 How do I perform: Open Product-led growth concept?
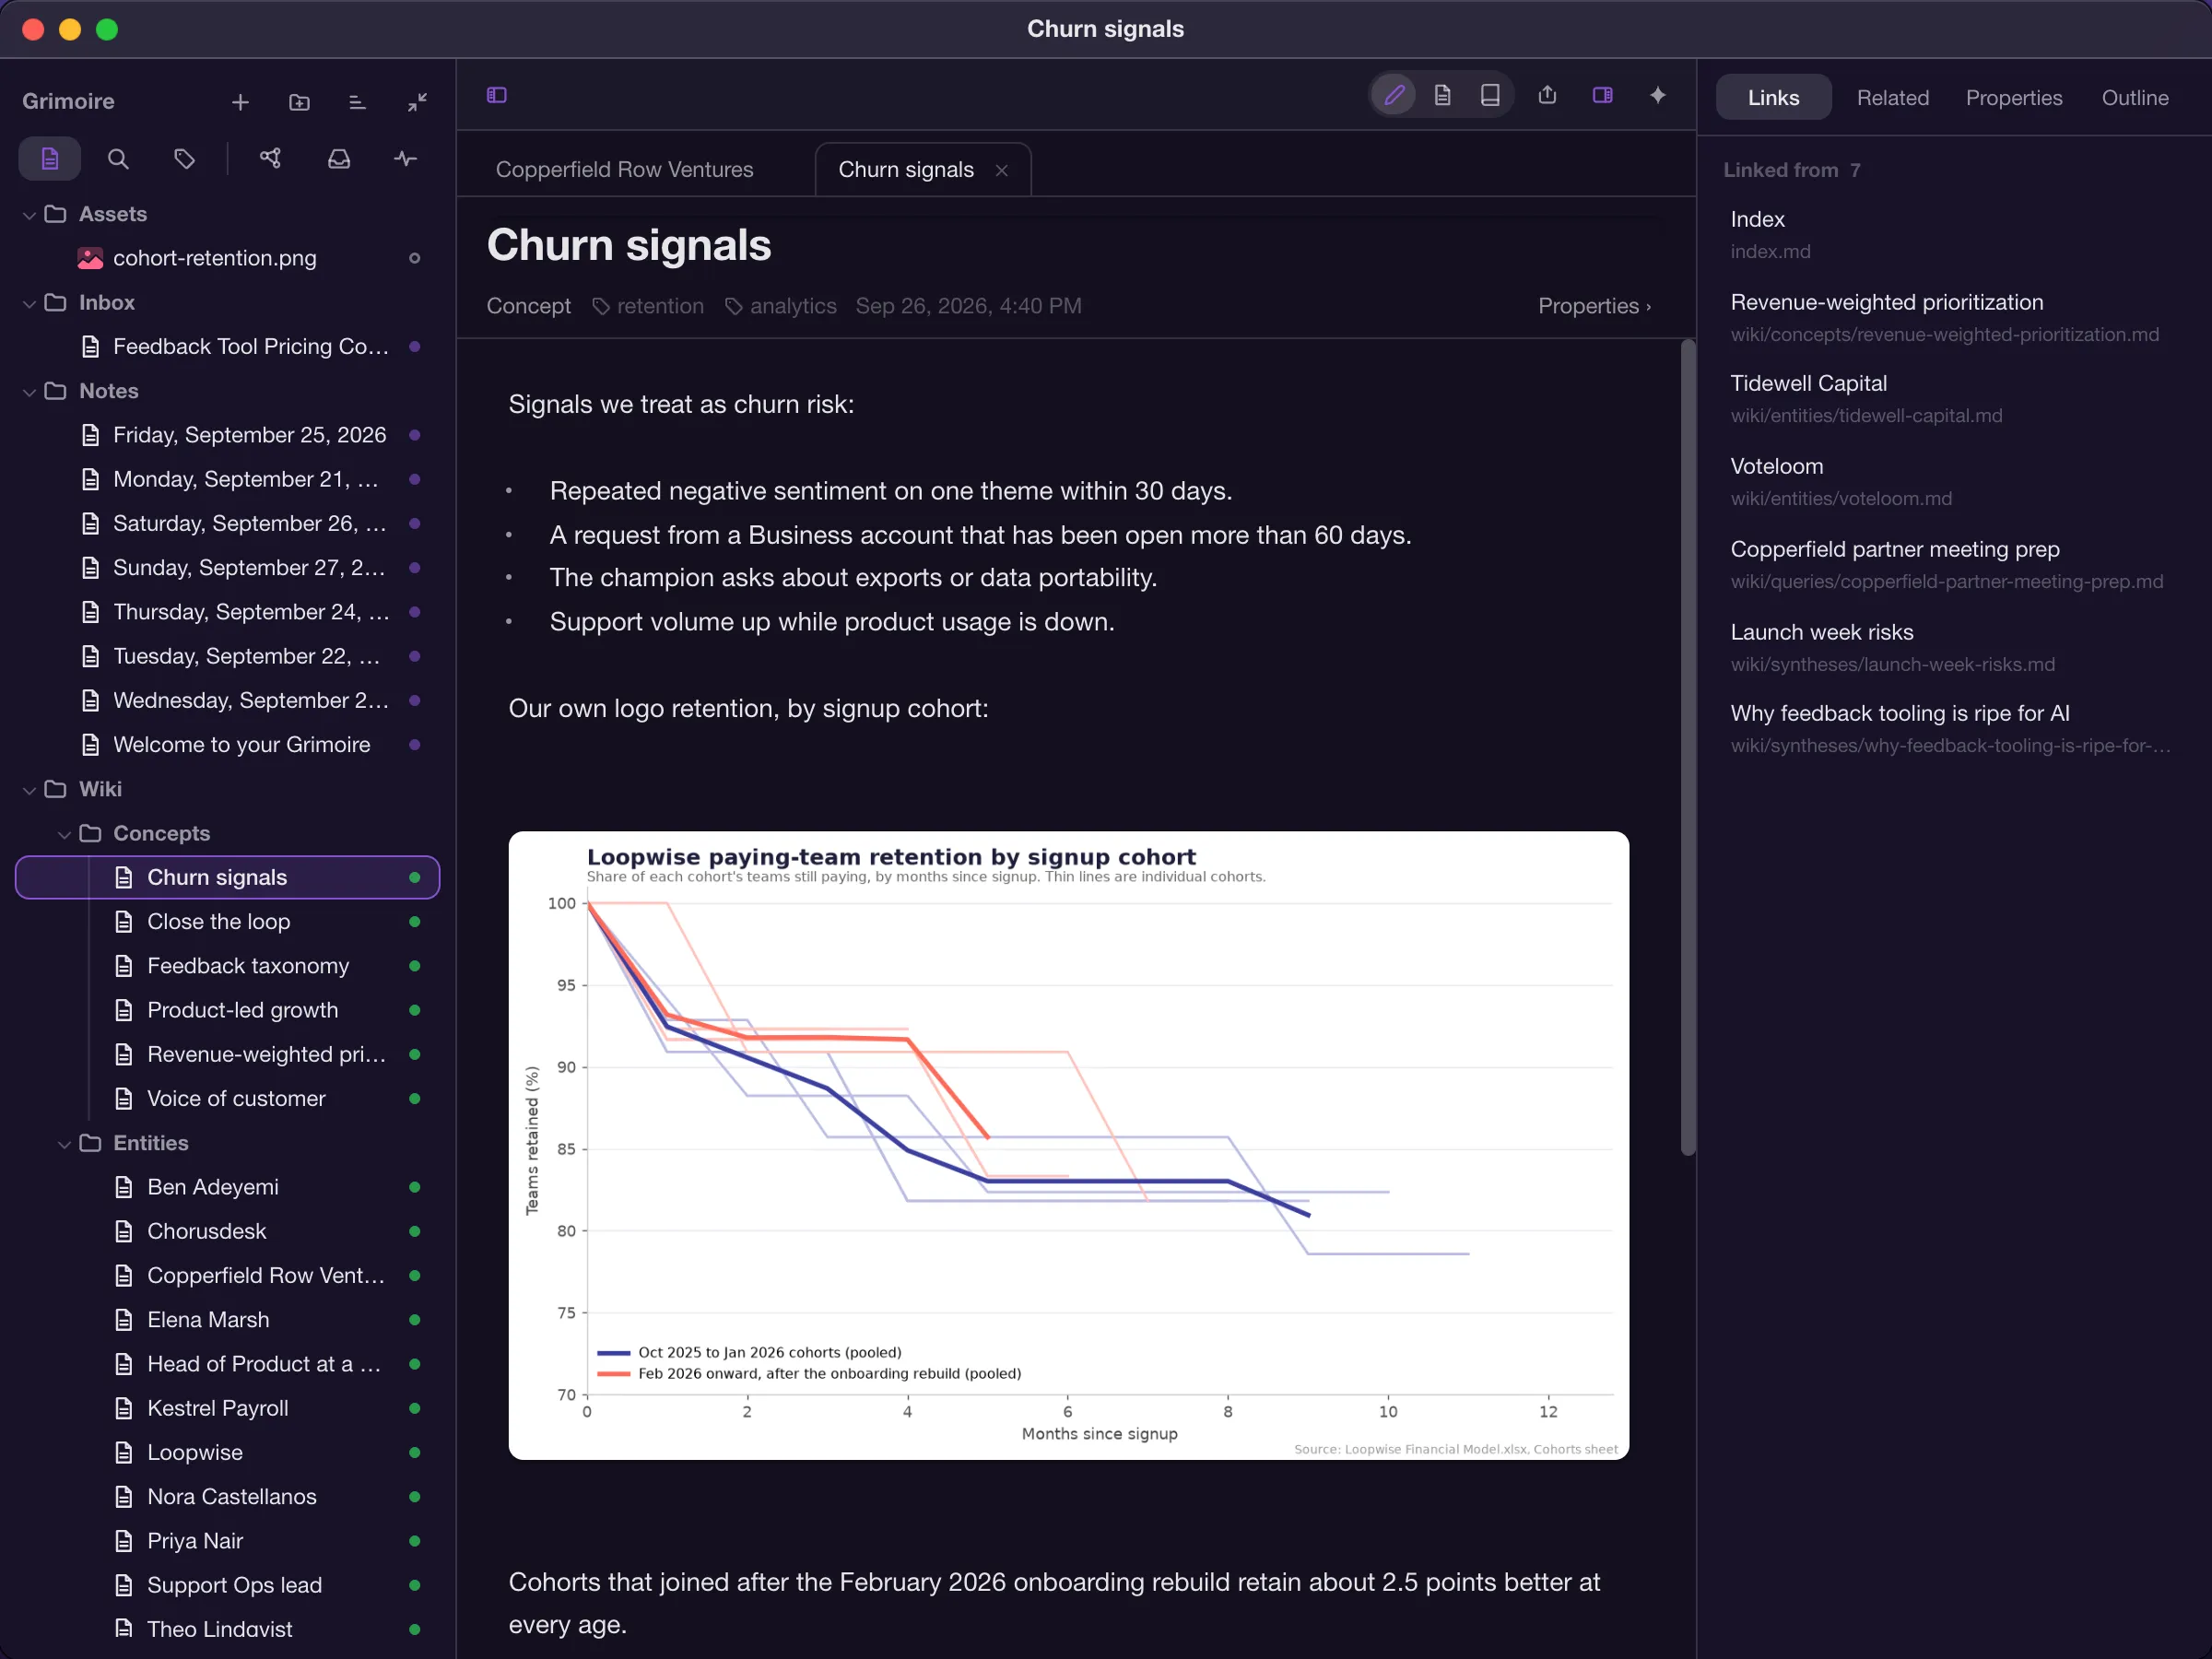(x=228, y=1010)
